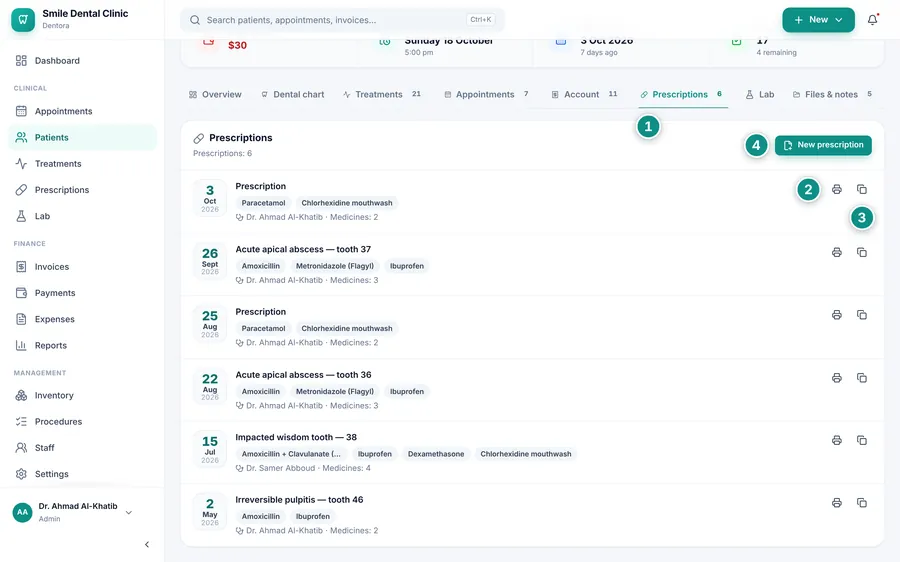Screen dimensions: 900x562
Task: Switch to the Account tab
Action: pyautogui.click(x=584, y=95)
